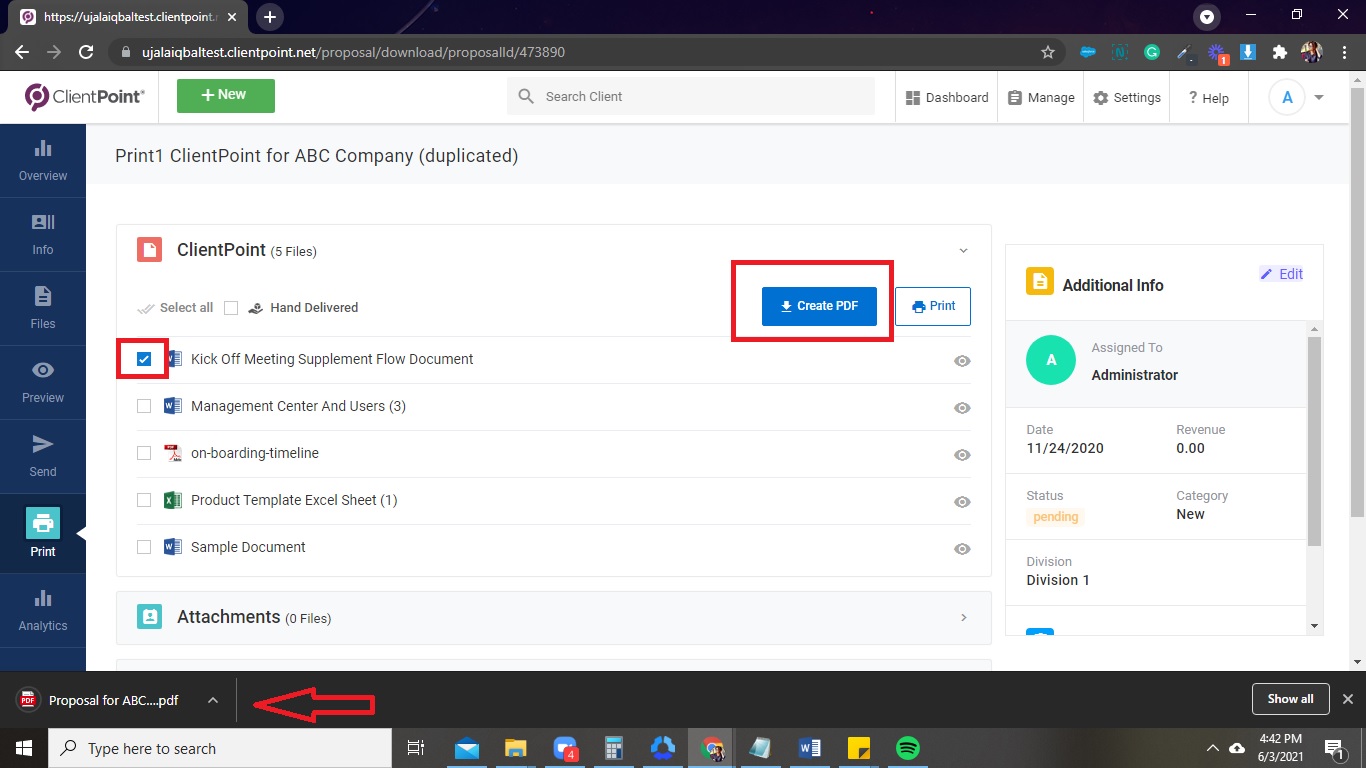This screenshot has width=1366, height=768.
Task: Click Select all files
Action: [175, 308]
